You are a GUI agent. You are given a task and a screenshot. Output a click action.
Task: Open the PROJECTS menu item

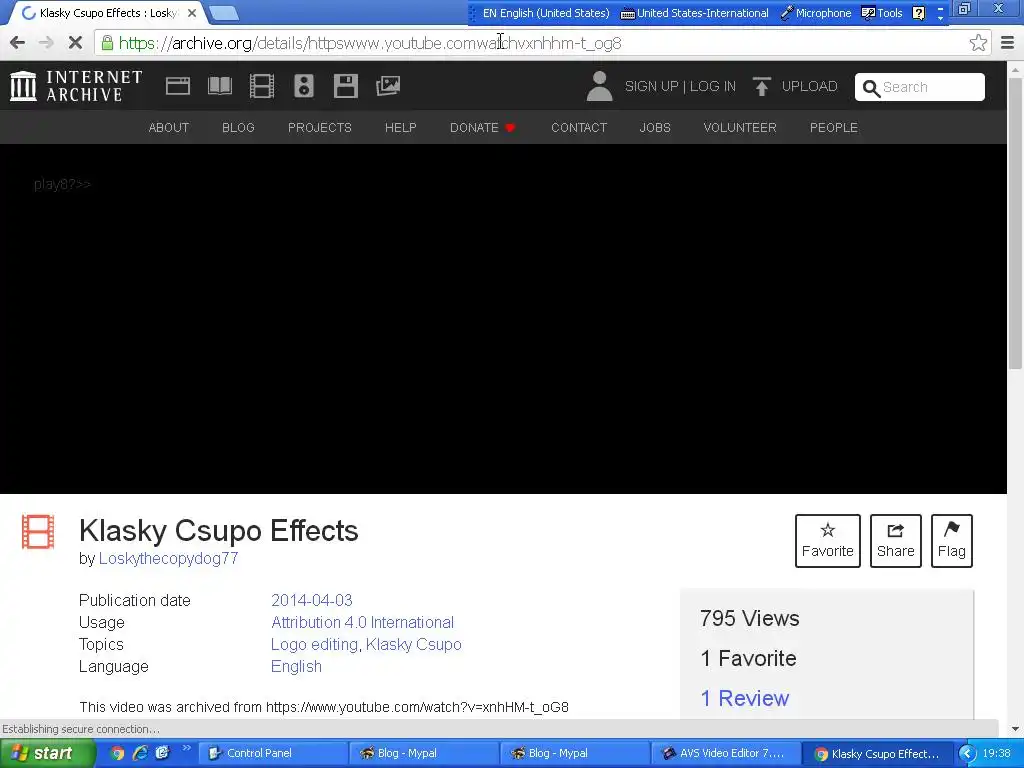click(319, 127)
